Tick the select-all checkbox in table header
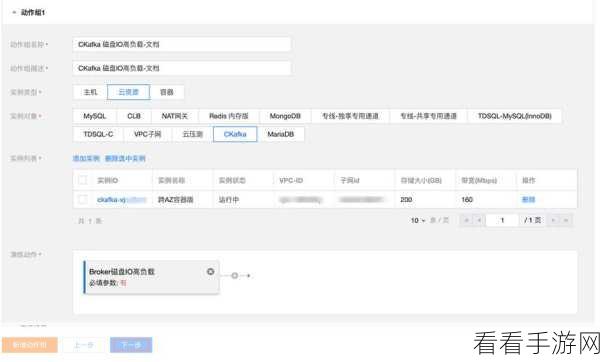Image resolution: width=600 pixels, height=362 pixels. 83,180
